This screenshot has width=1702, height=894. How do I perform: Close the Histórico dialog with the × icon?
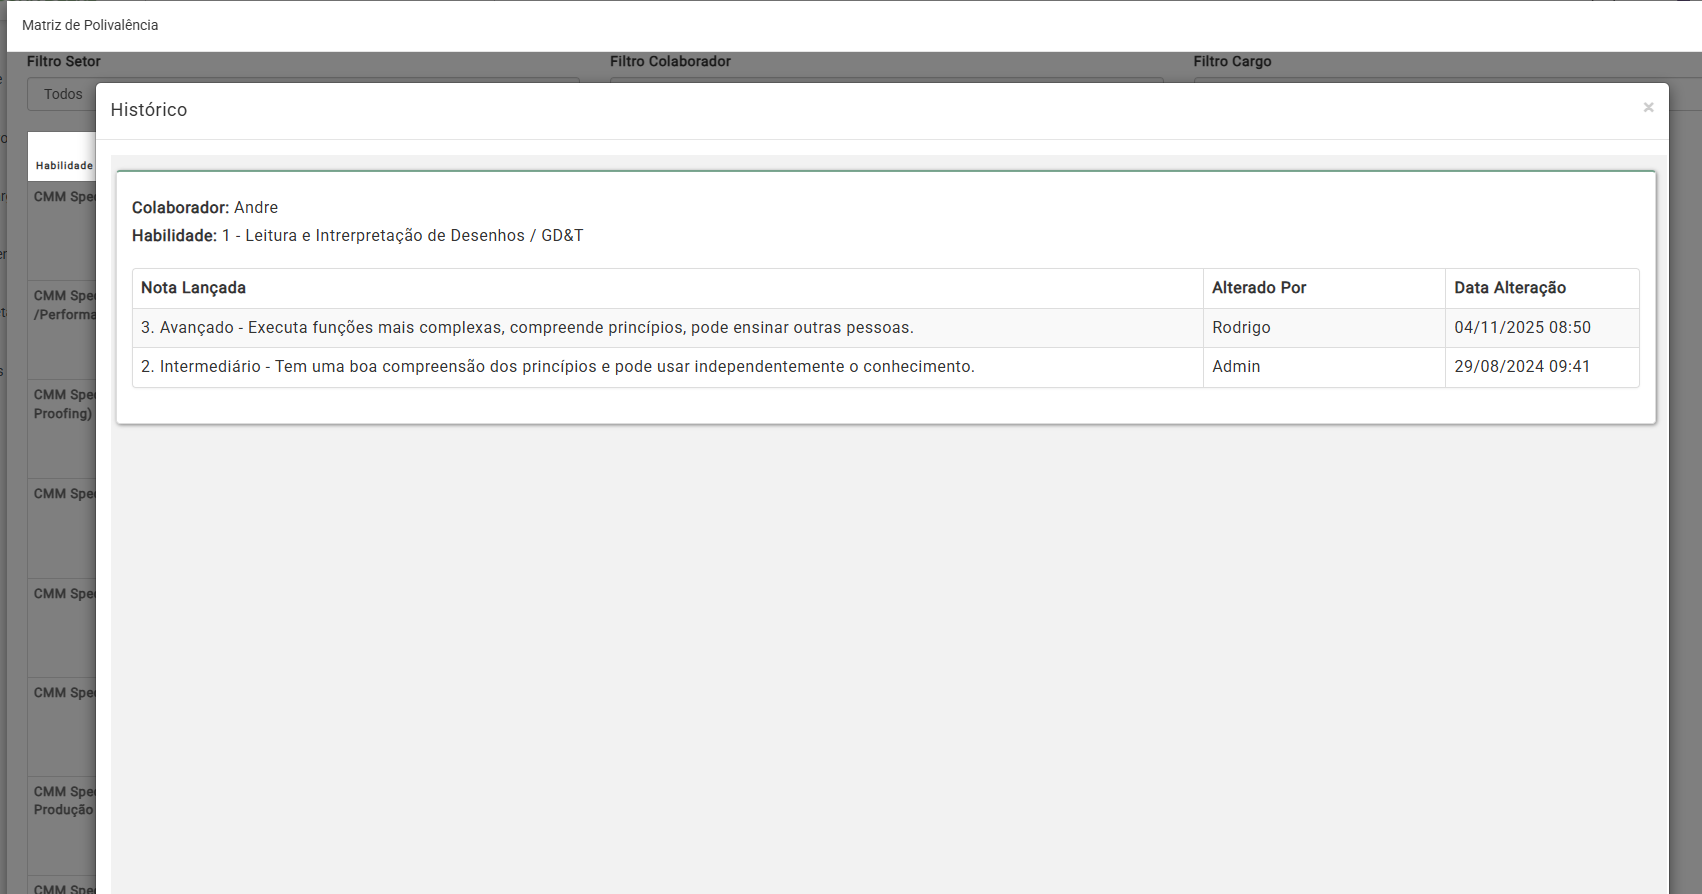1648,108
